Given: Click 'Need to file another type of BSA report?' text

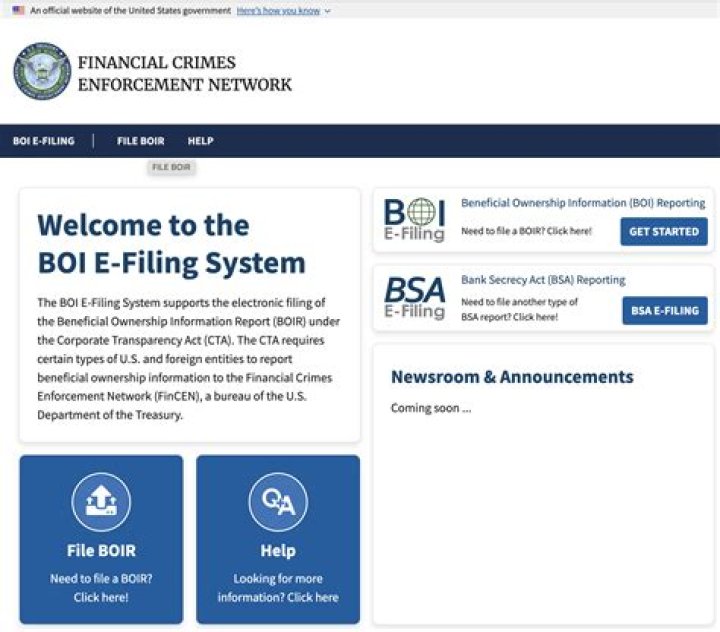Looking at the screenshot, I should click(x=519, y=309).
